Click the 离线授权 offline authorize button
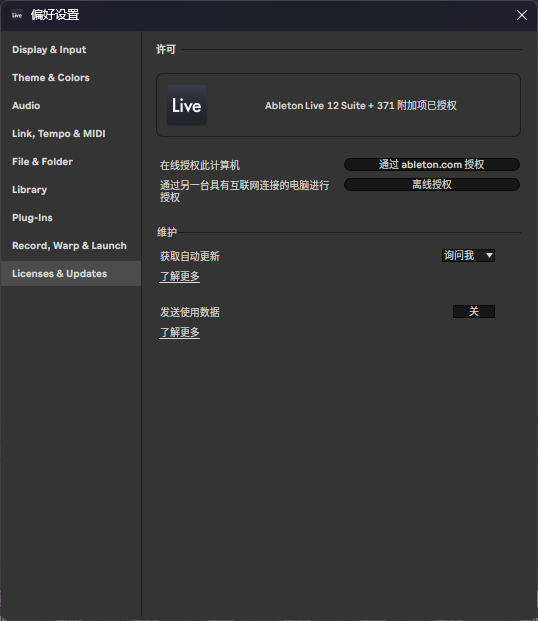The height and width of the screenshot is (621, 538). [x=431, y=185]
